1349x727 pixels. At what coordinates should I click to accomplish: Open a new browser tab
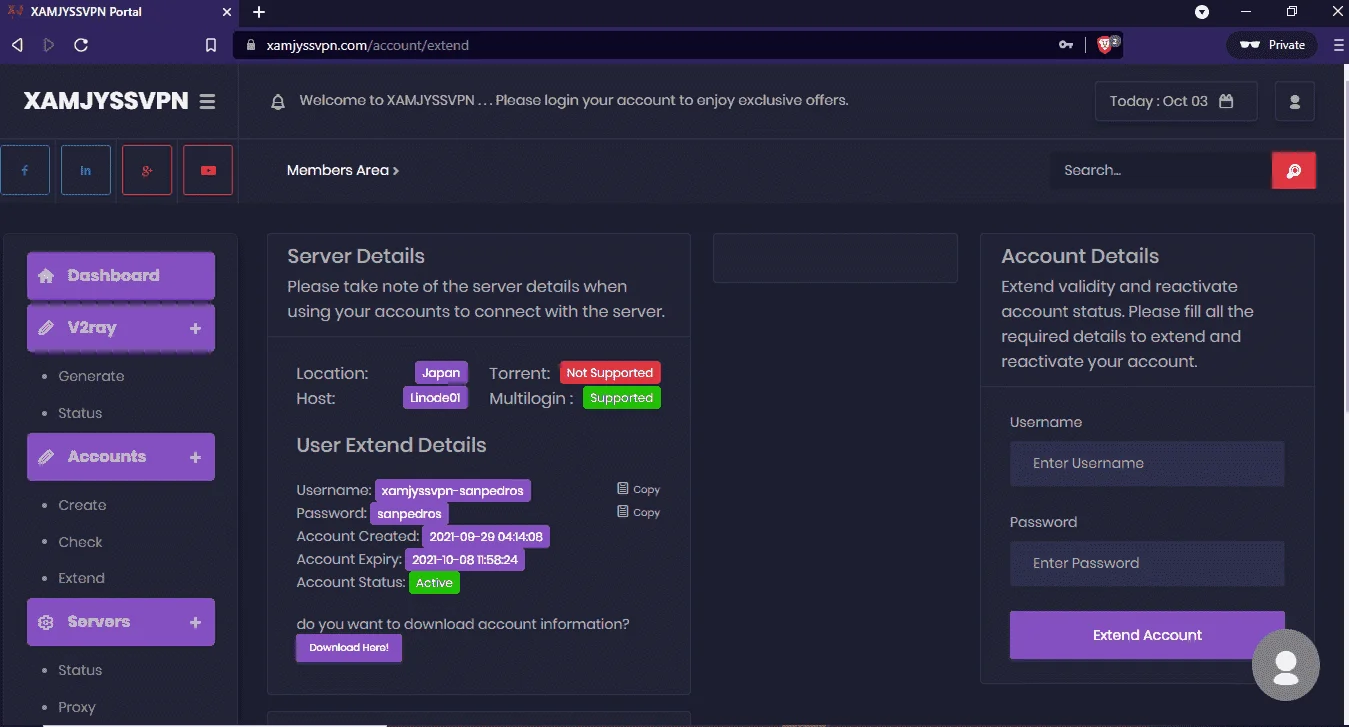coord(259,12)
